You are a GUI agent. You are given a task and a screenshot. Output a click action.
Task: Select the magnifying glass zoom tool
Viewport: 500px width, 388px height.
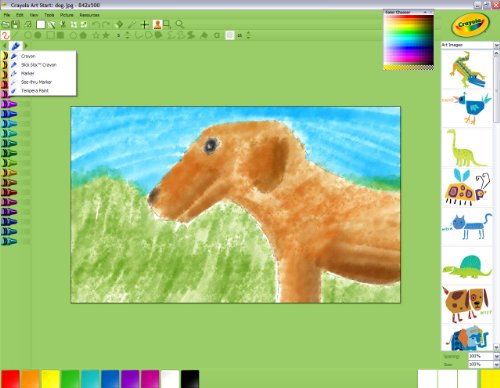click(180, 24)
